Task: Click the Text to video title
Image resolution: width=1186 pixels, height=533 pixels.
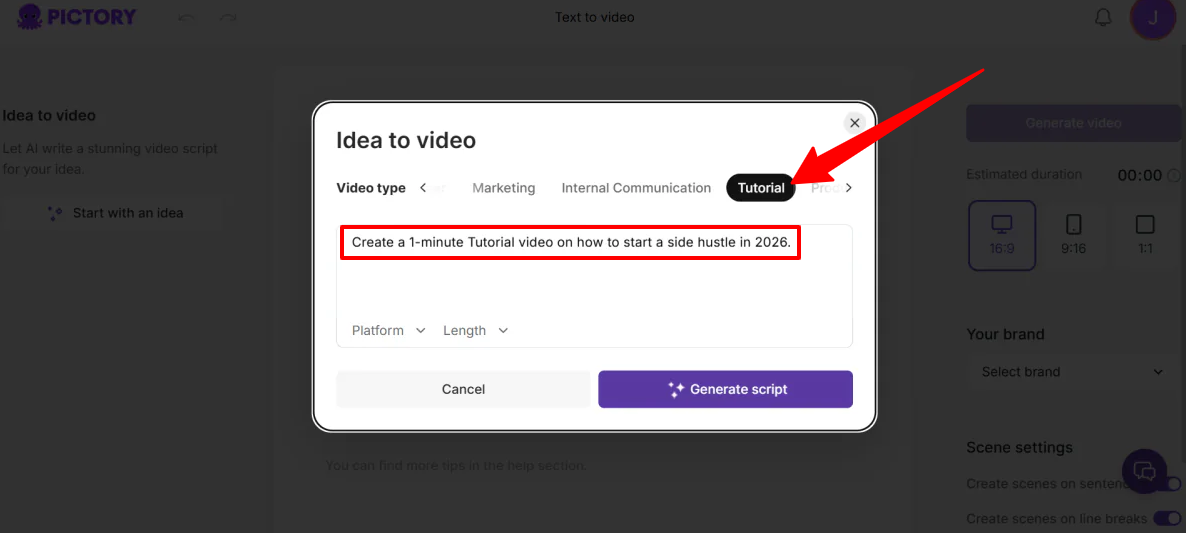Action: click(x=595, y=17)
